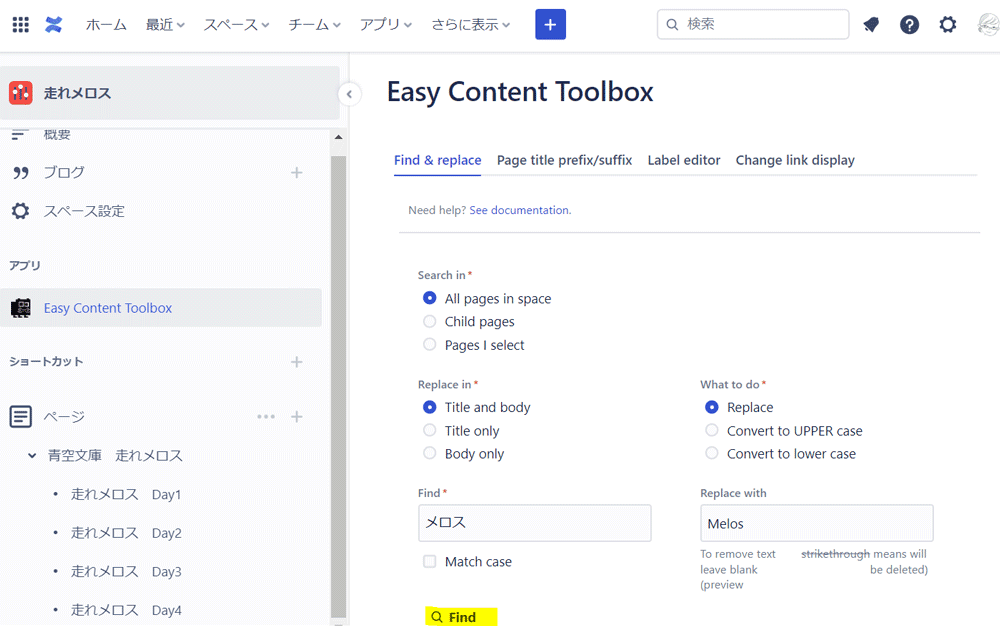The image size is (1000, 626).
Task: Click the See documentation link
Action: pyautogui.click(x=520, y=210)
